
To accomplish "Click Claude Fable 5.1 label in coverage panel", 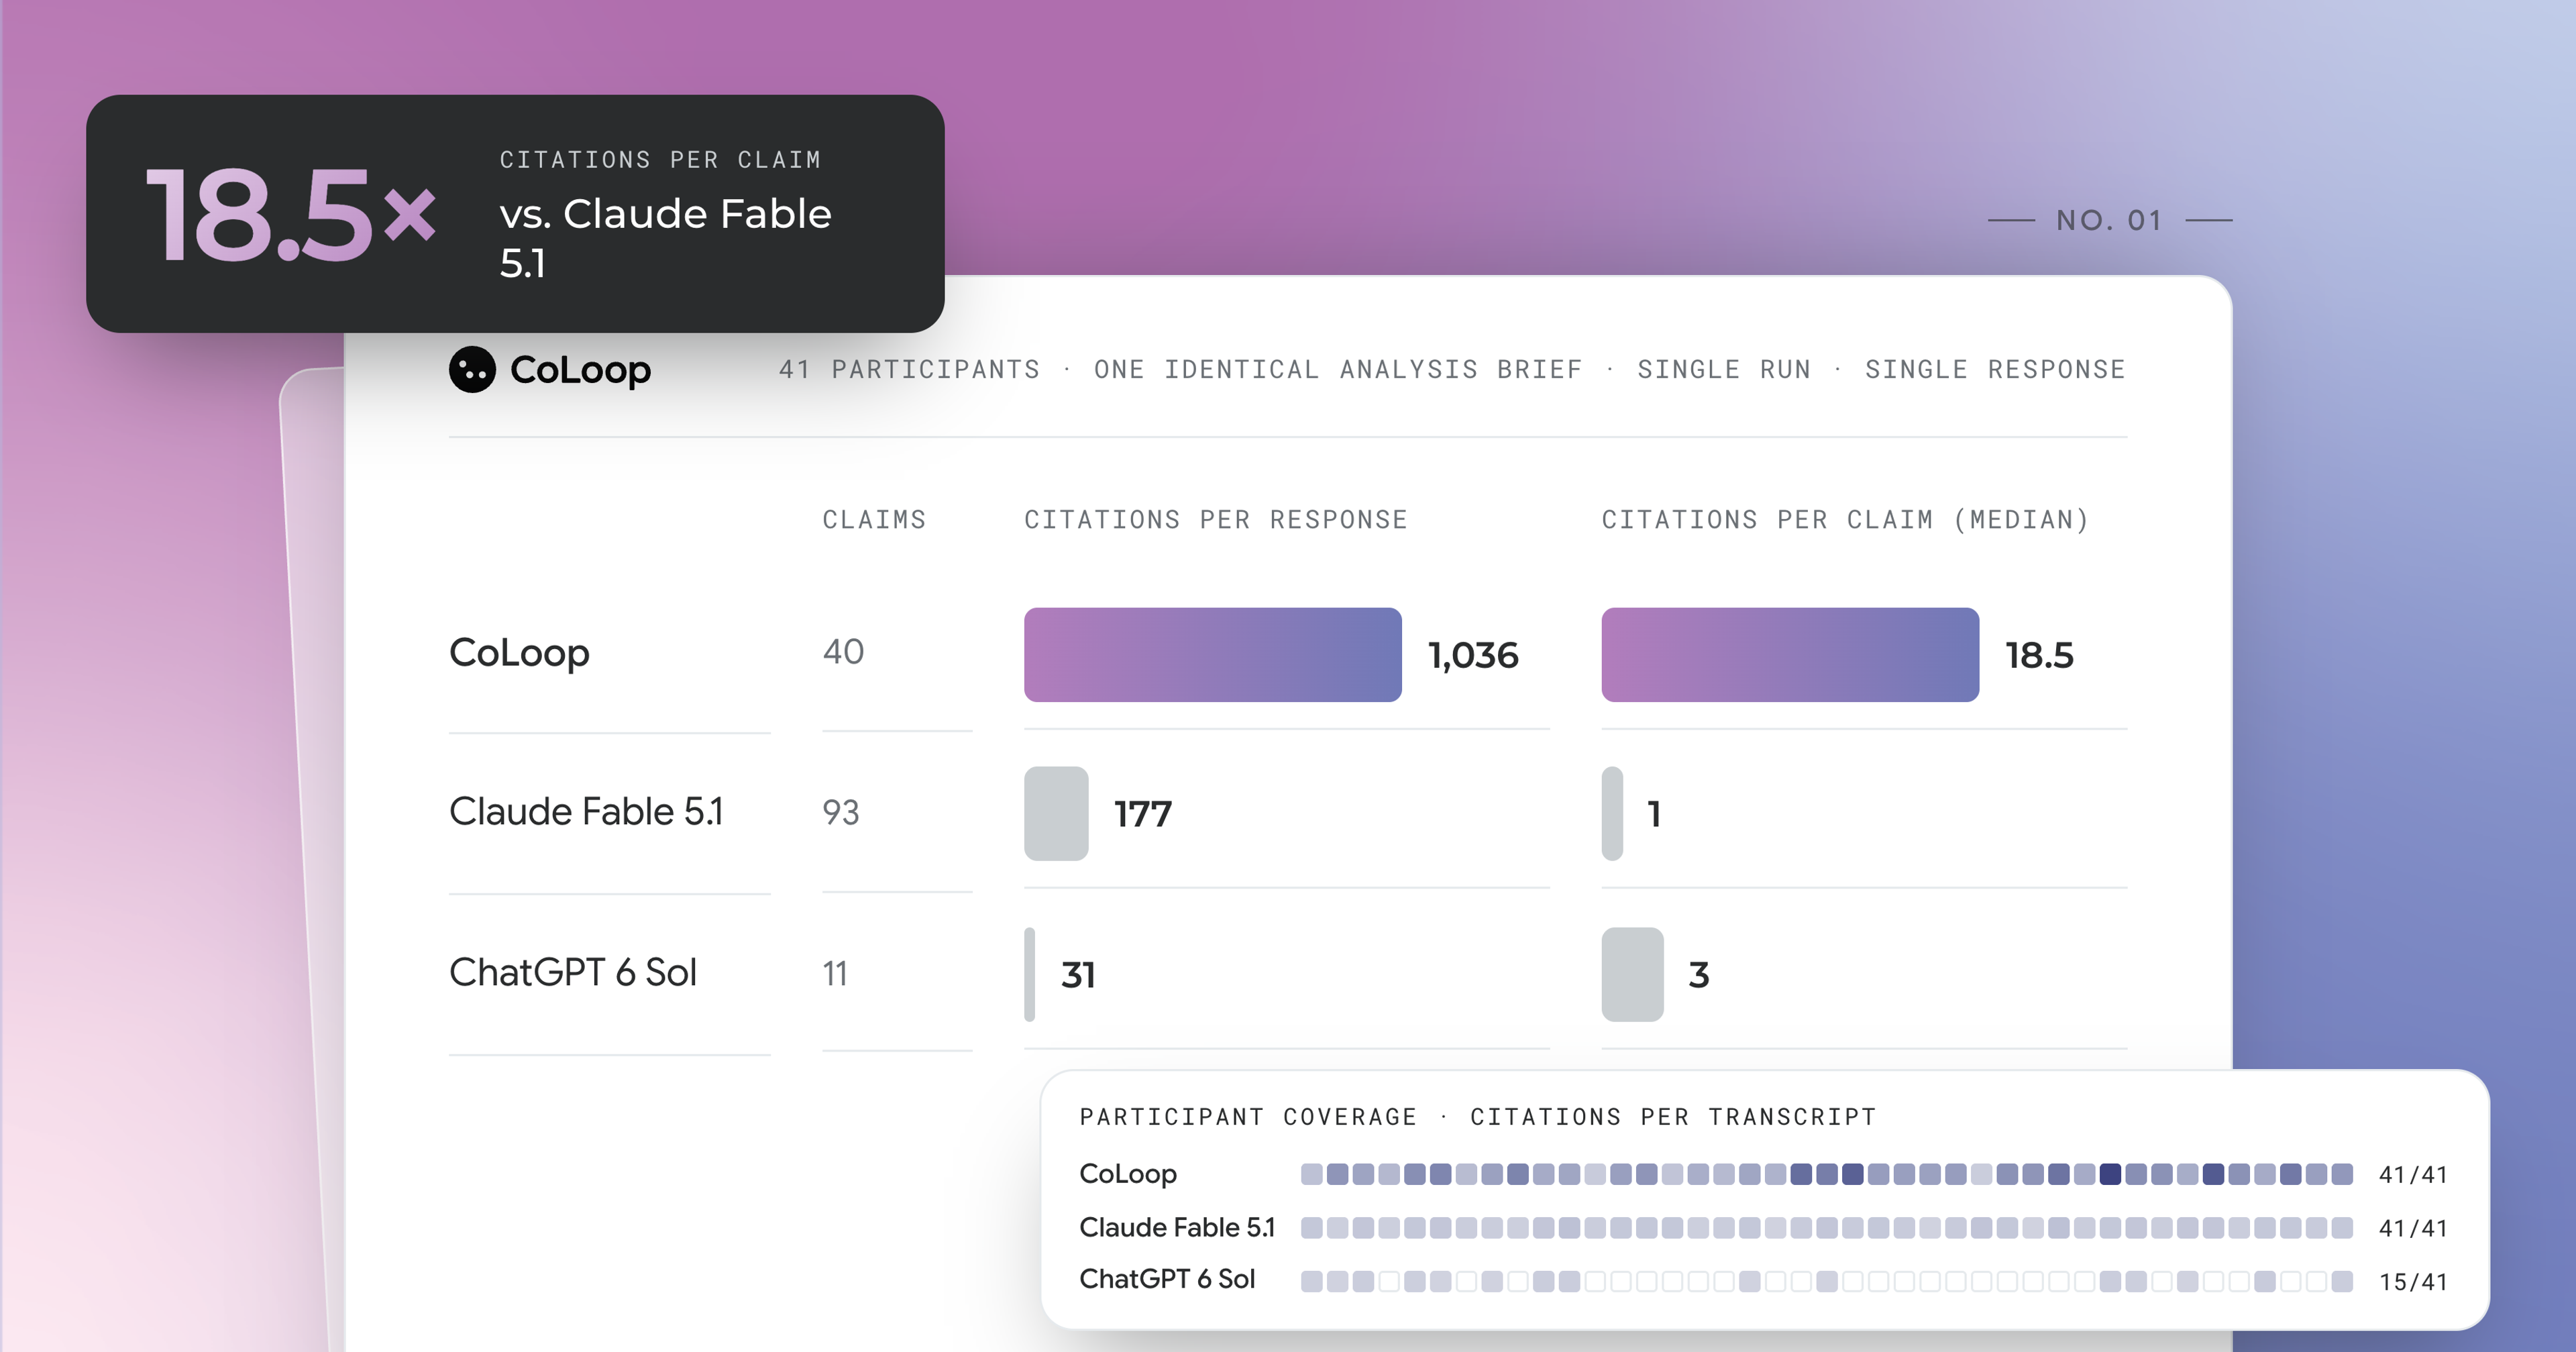I will click(x=1177, y=1228).
